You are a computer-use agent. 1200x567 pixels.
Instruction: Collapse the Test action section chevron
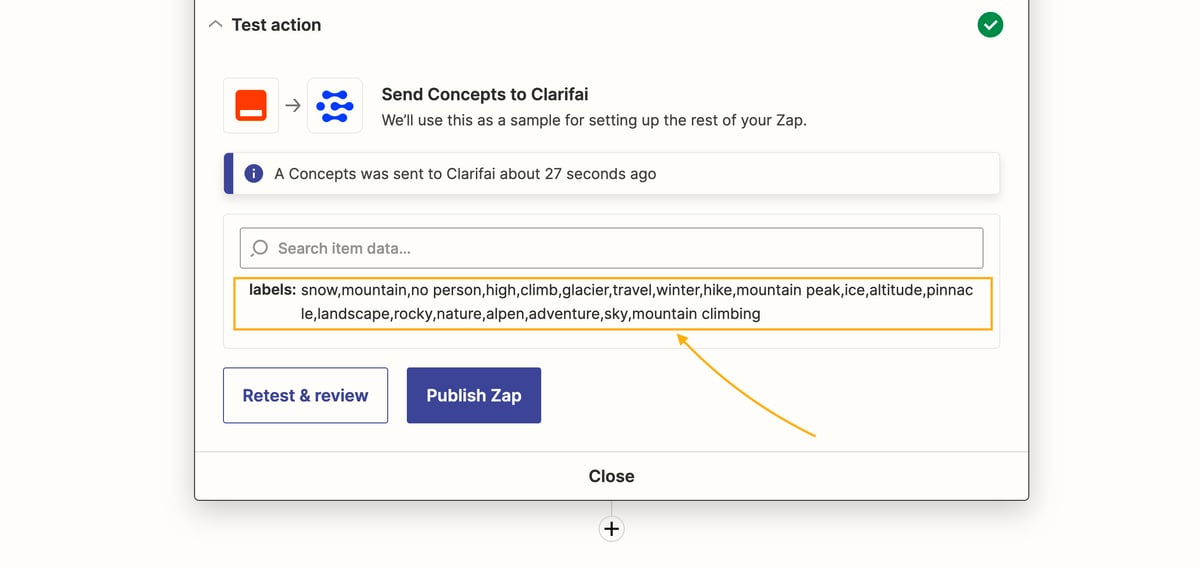(215, 25)
